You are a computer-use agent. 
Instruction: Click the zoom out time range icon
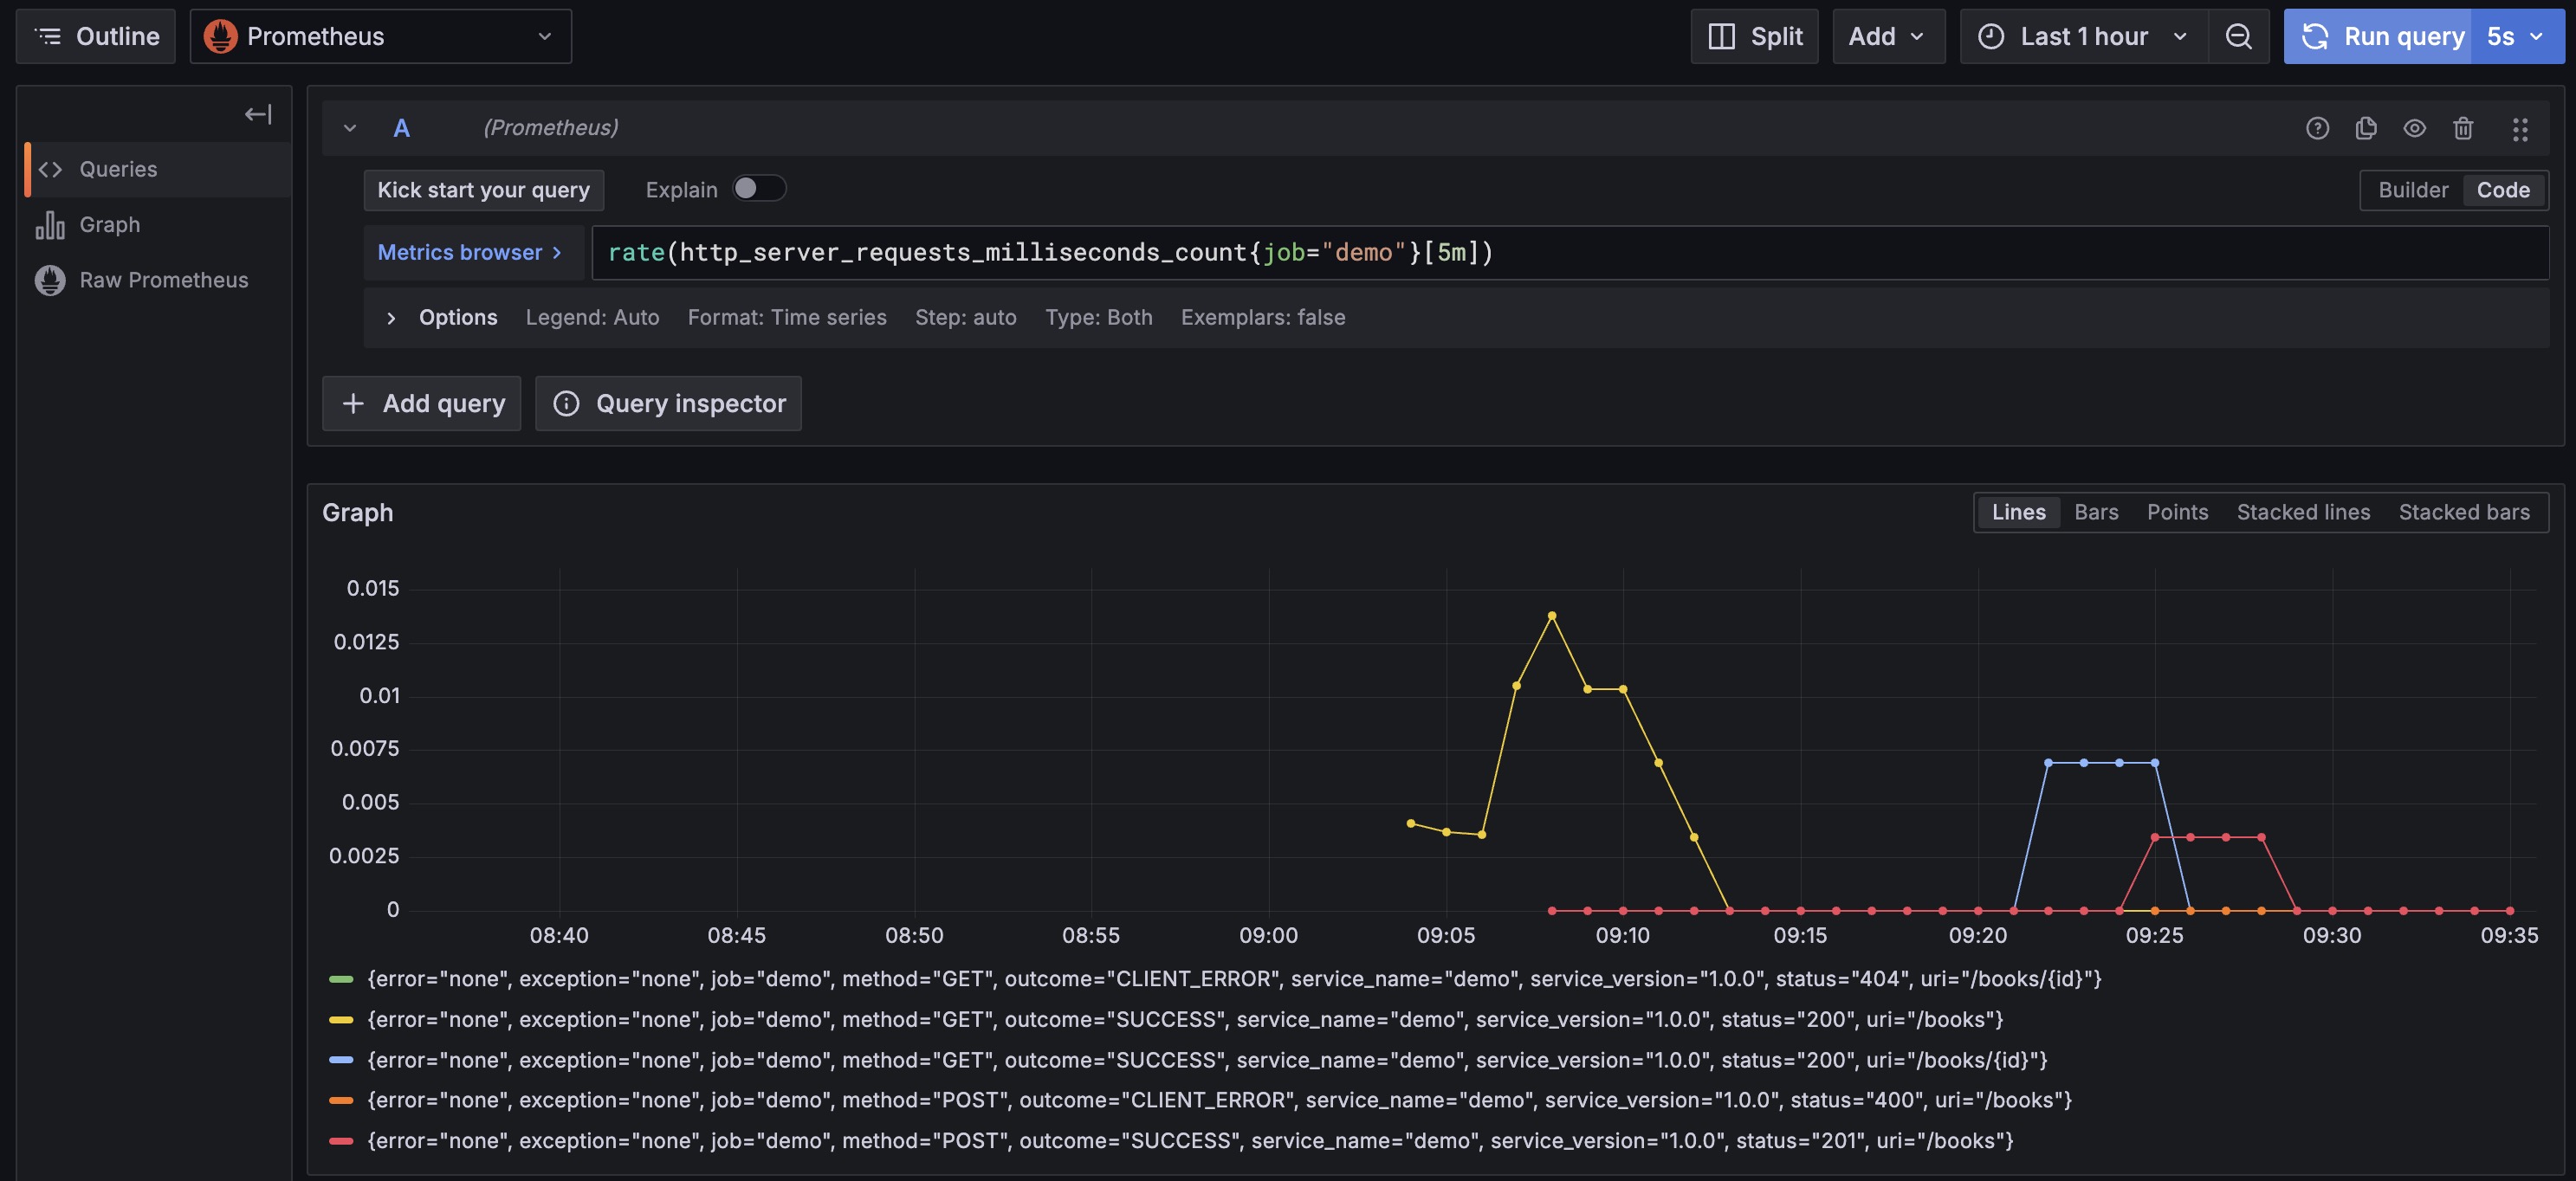(2238, 36)
